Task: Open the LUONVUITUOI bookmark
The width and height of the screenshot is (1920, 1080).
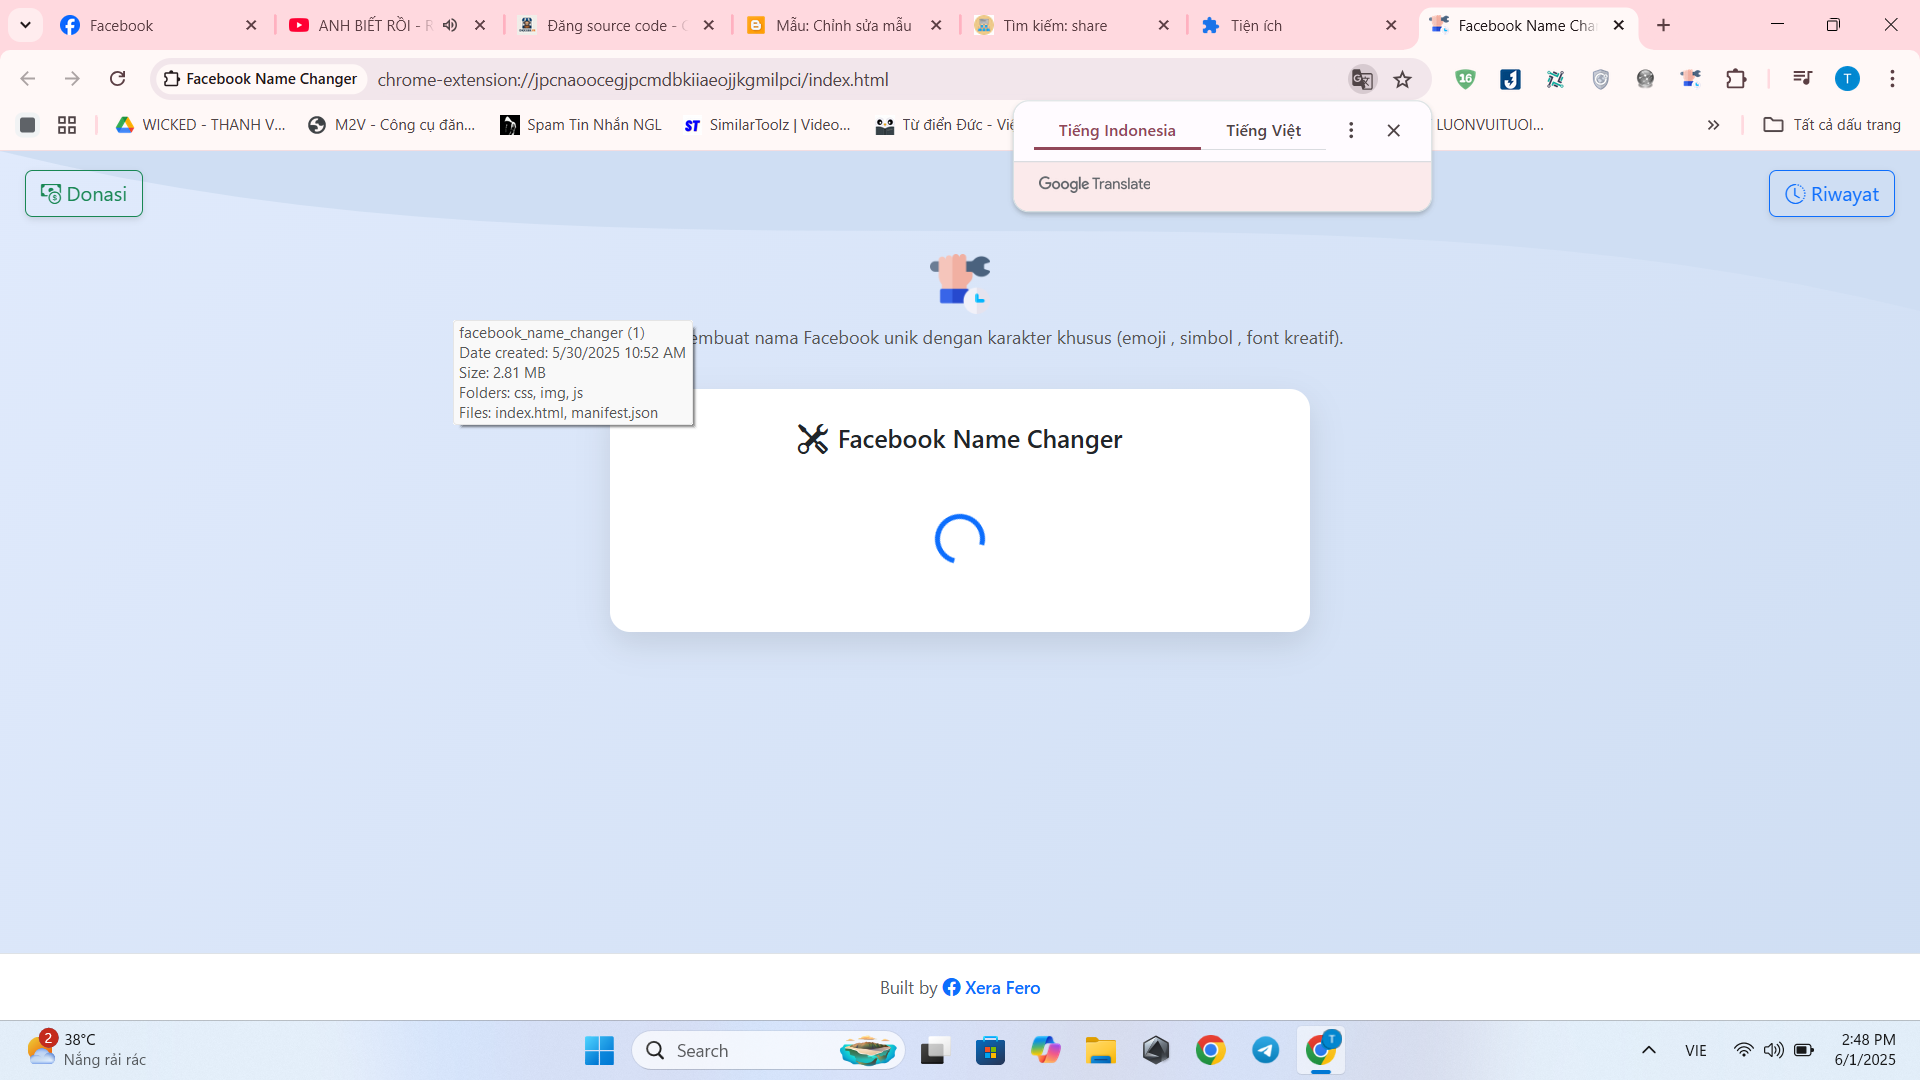Action: coord(1489,125)
